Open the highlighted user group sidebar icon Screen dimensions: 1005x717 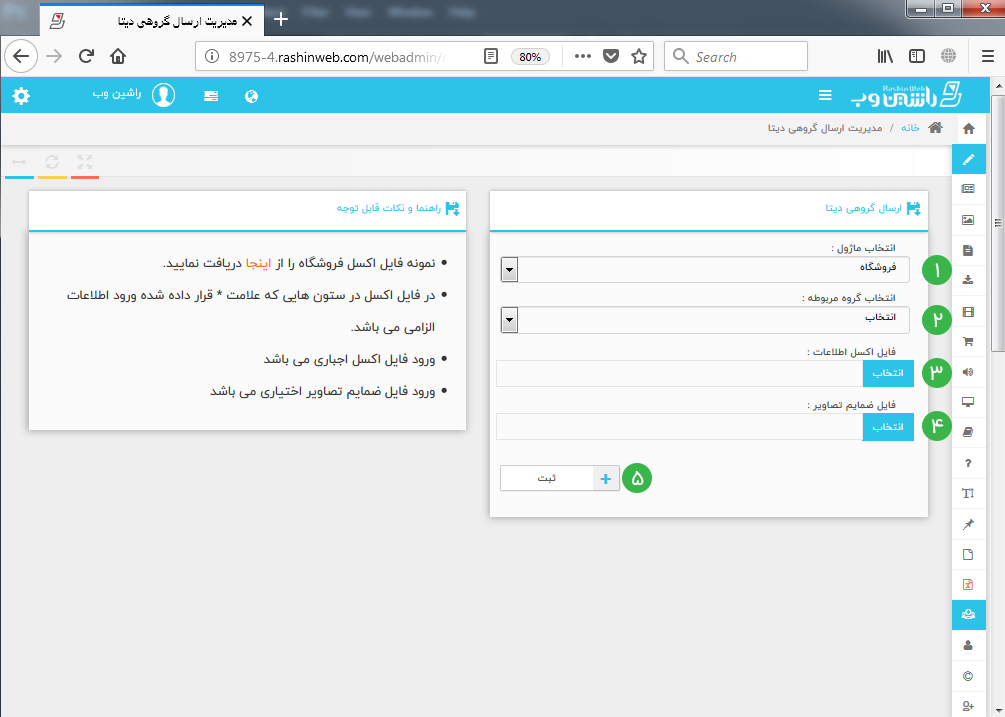pyautogui.click(x=968, y=614)
